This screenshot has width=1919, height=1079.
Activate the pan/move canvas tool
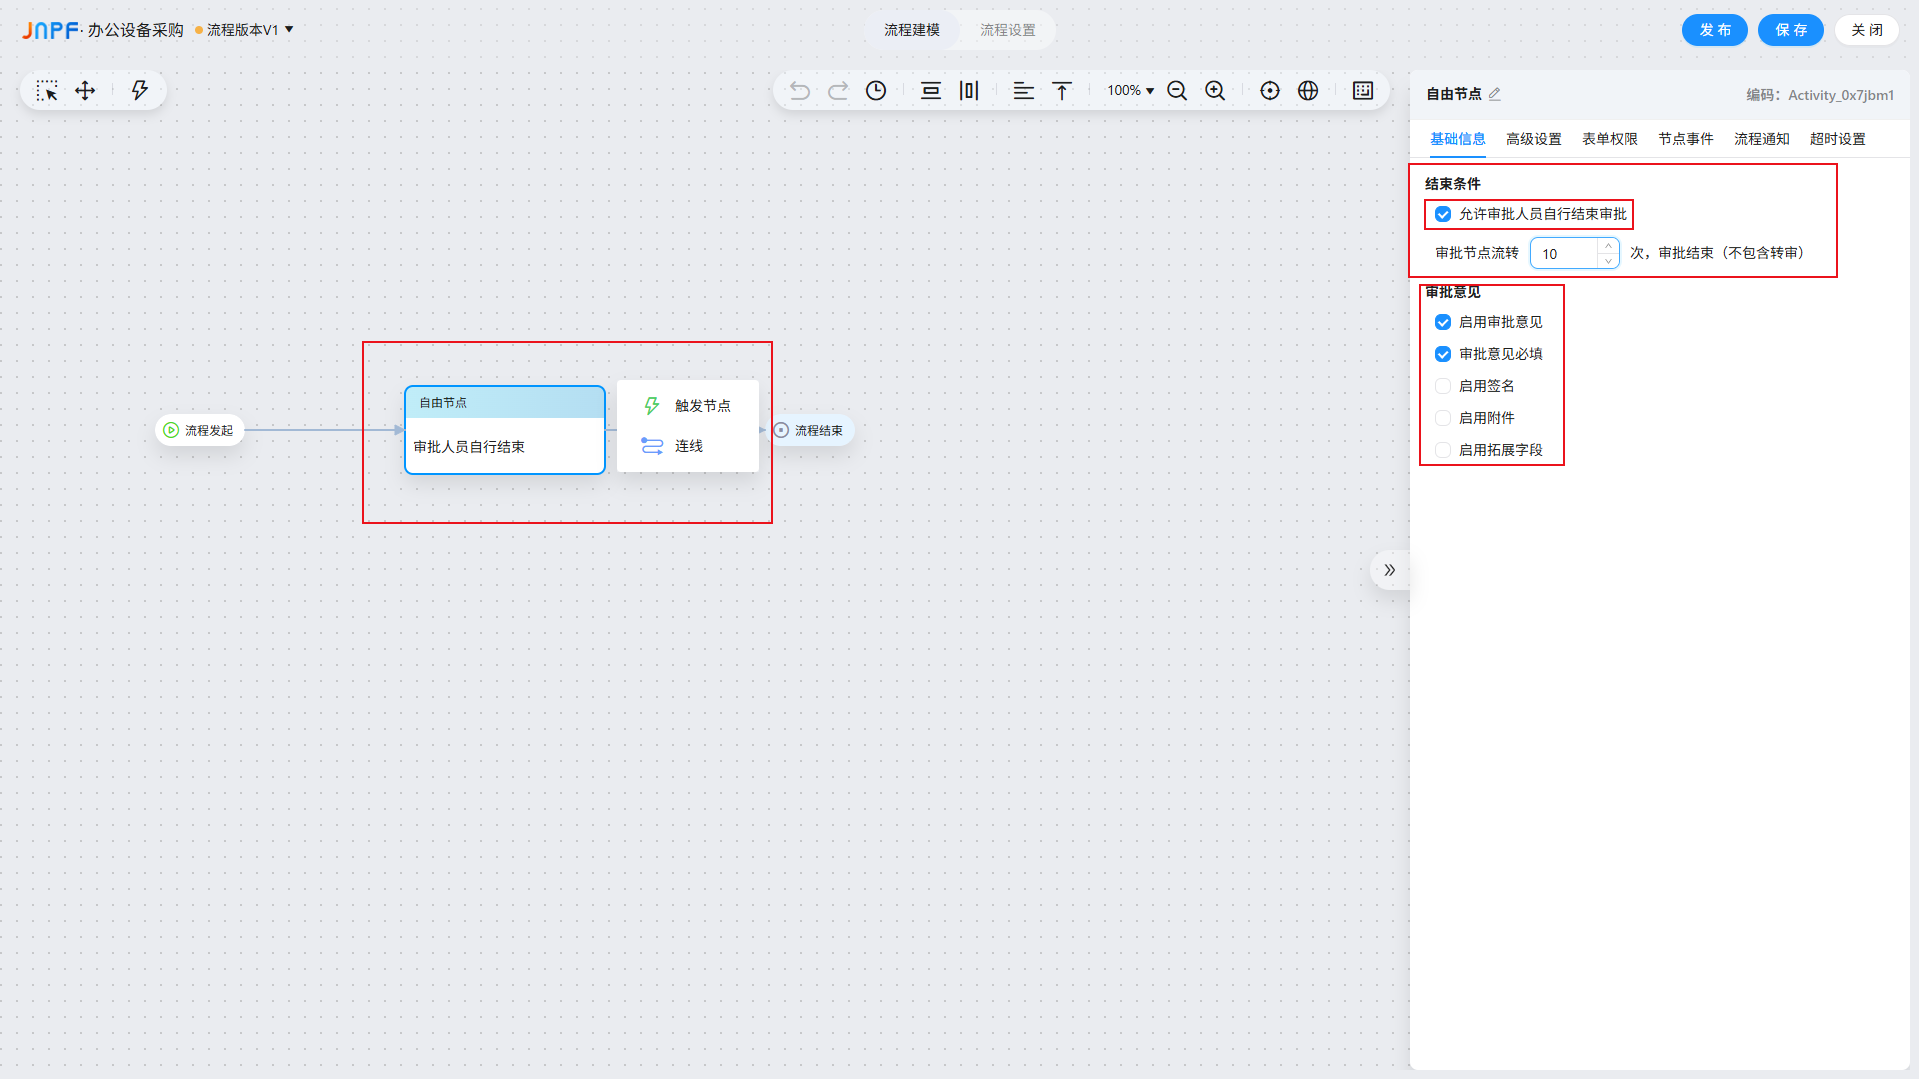[85, 91]
